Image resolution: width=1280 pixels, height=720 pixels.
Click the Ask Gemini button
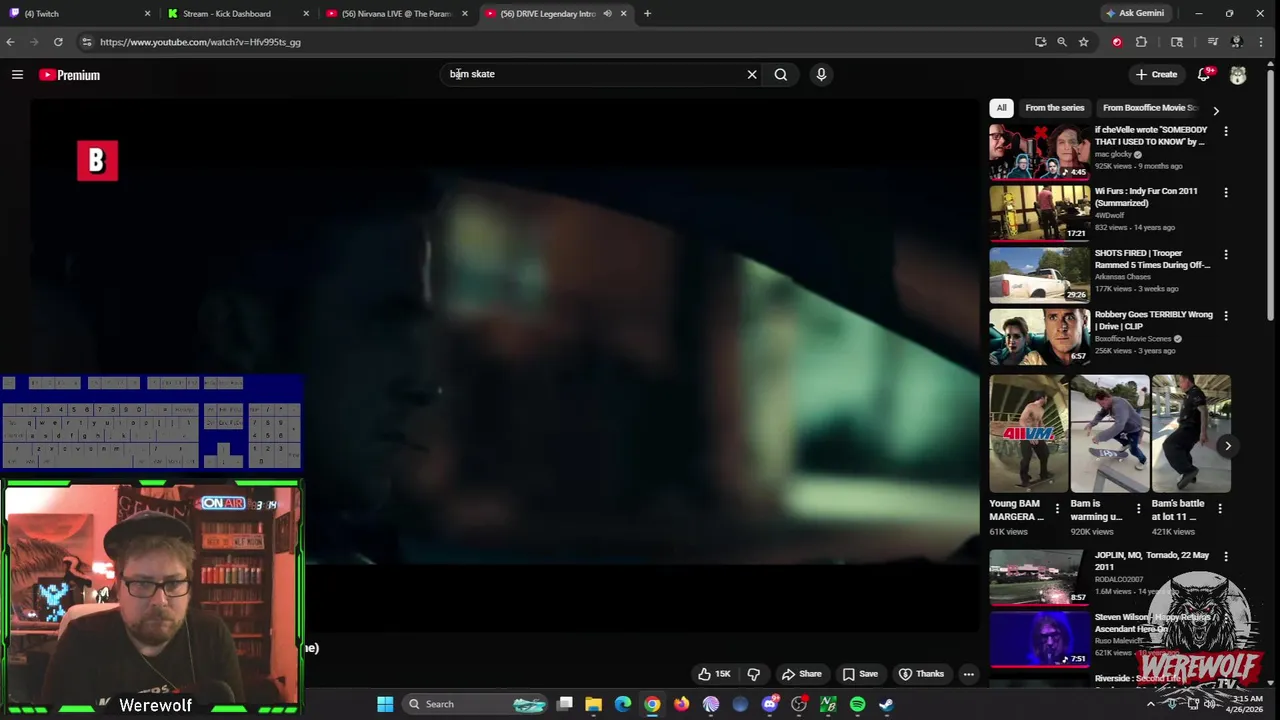pos(1134,13)
